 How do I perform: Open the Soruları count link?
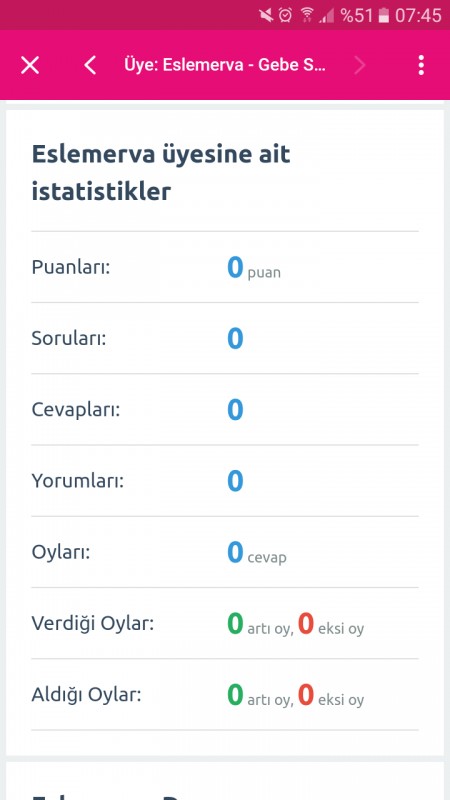pos(235,338)
